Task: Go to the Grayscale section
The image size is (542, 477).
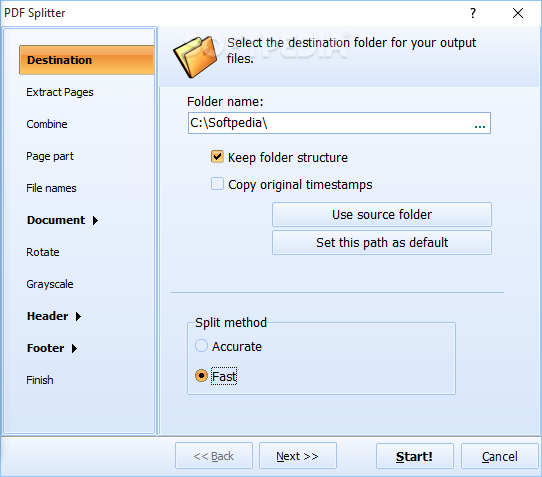Action: pos(50,284)
